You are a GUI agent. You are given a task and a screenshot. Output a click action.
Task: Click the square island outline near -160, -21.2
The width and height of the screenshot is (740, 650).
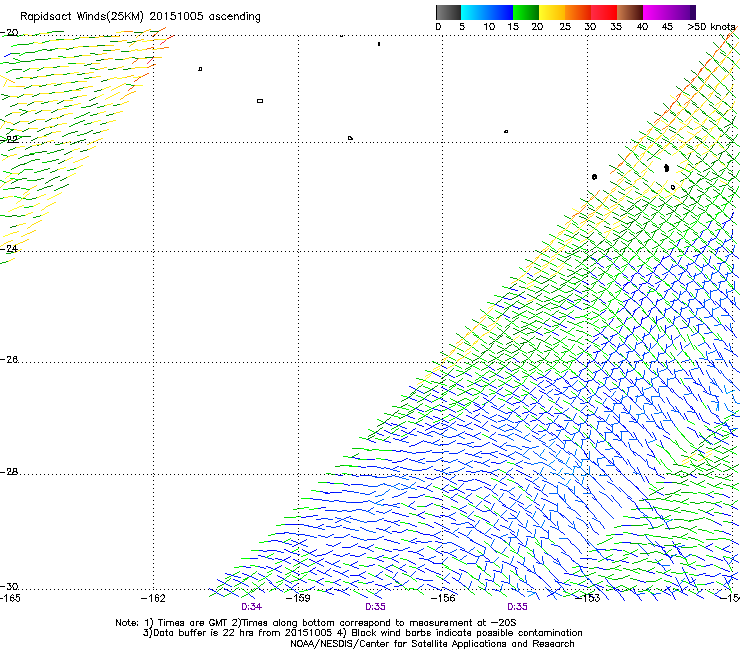click(260, 101)
